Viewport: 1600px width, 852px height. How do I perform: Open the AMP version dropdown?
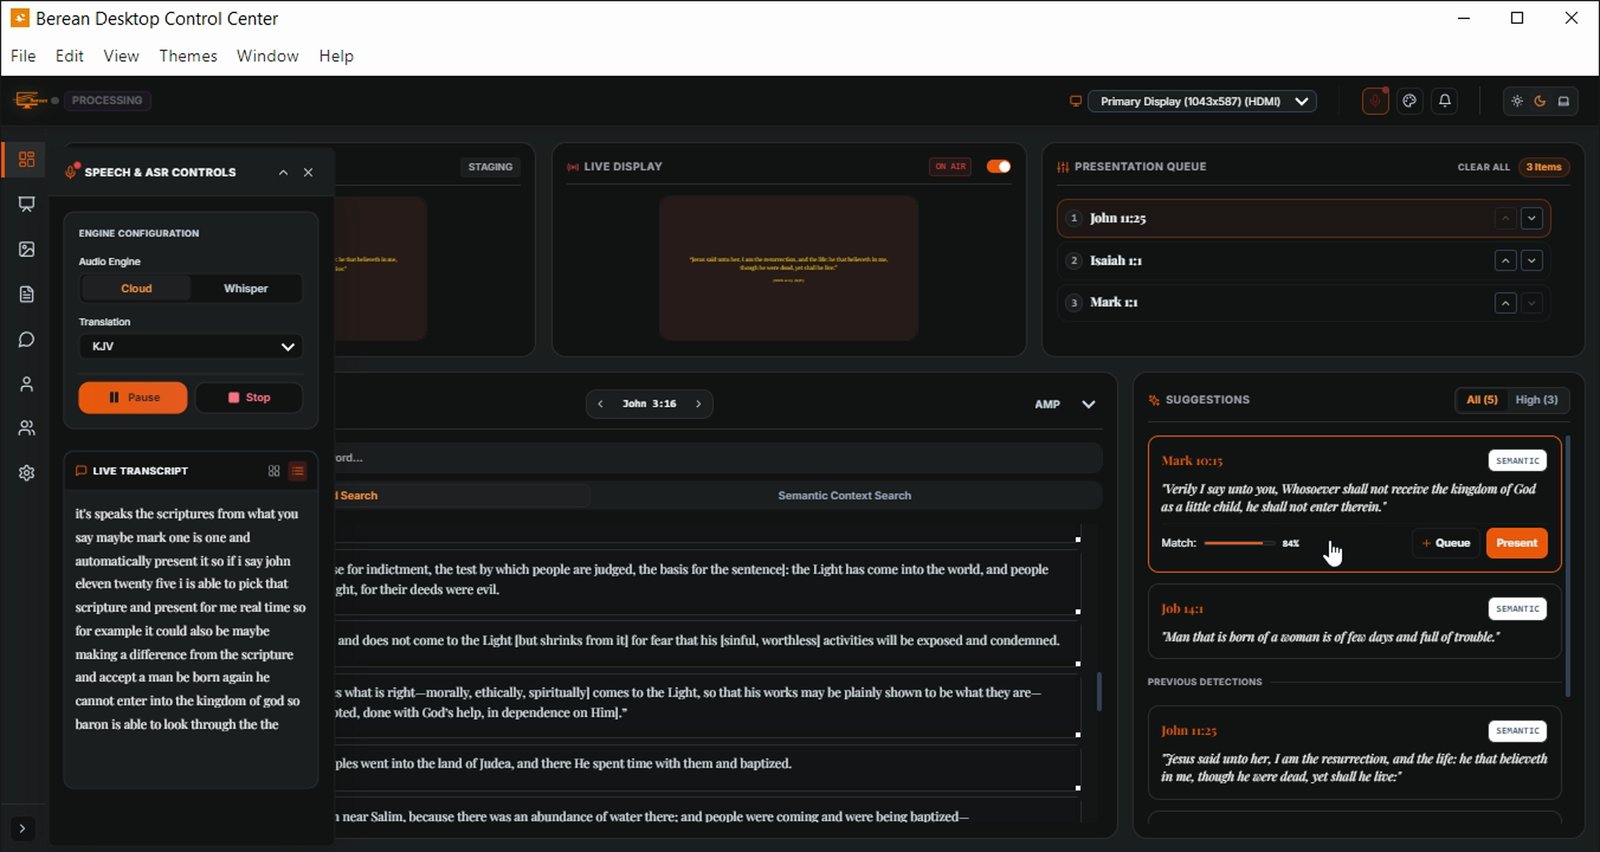tap(1065, 404)
